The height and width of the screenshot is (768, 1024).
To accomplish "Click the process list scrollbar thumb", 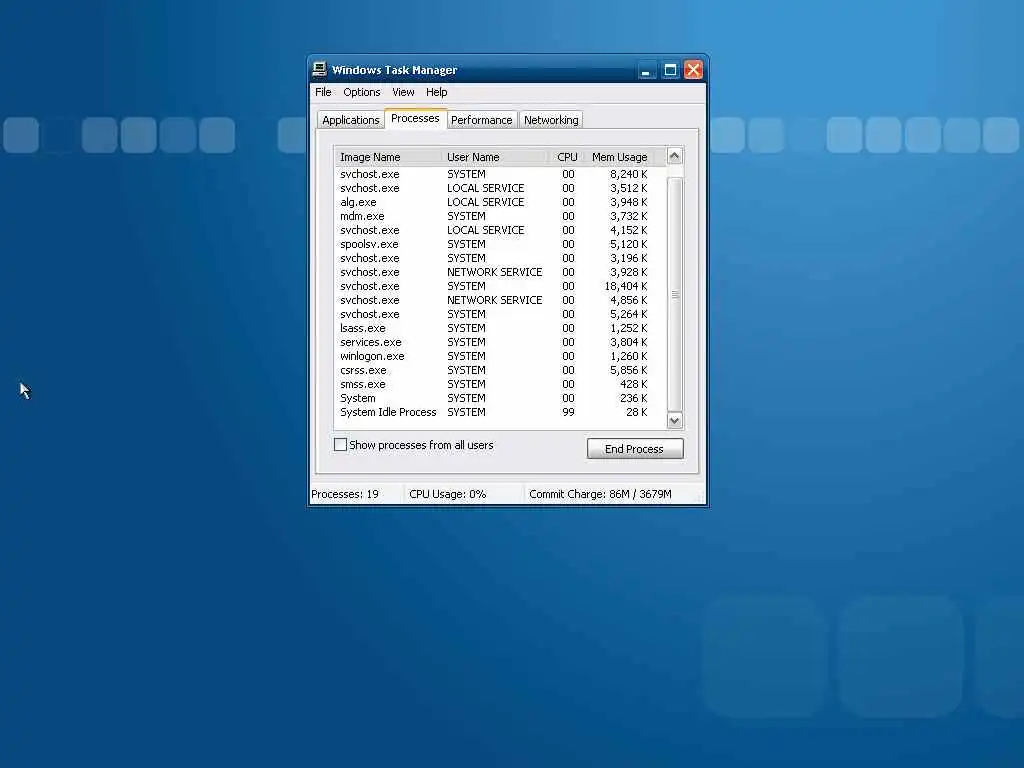I will (x=675, y=295).
